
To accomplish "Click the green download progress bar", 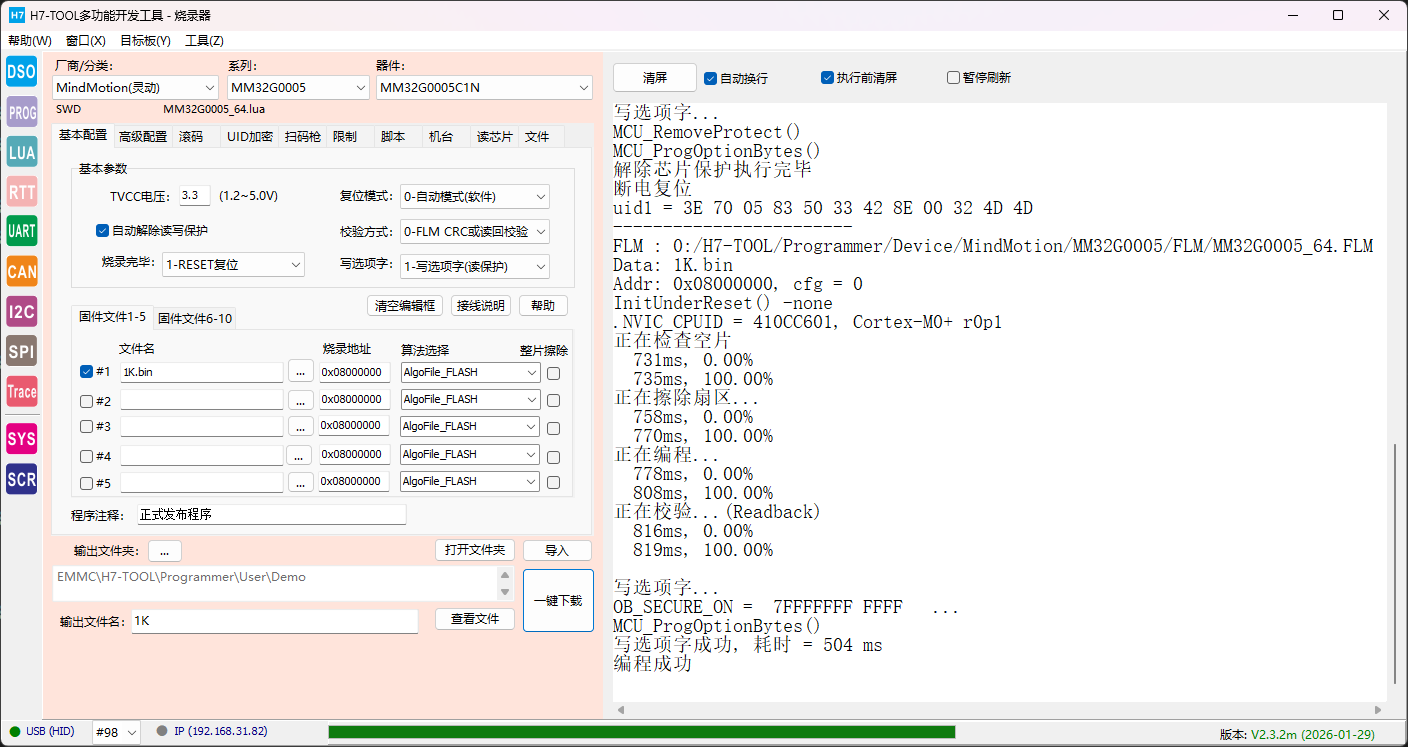I will [x=641, y=732].
